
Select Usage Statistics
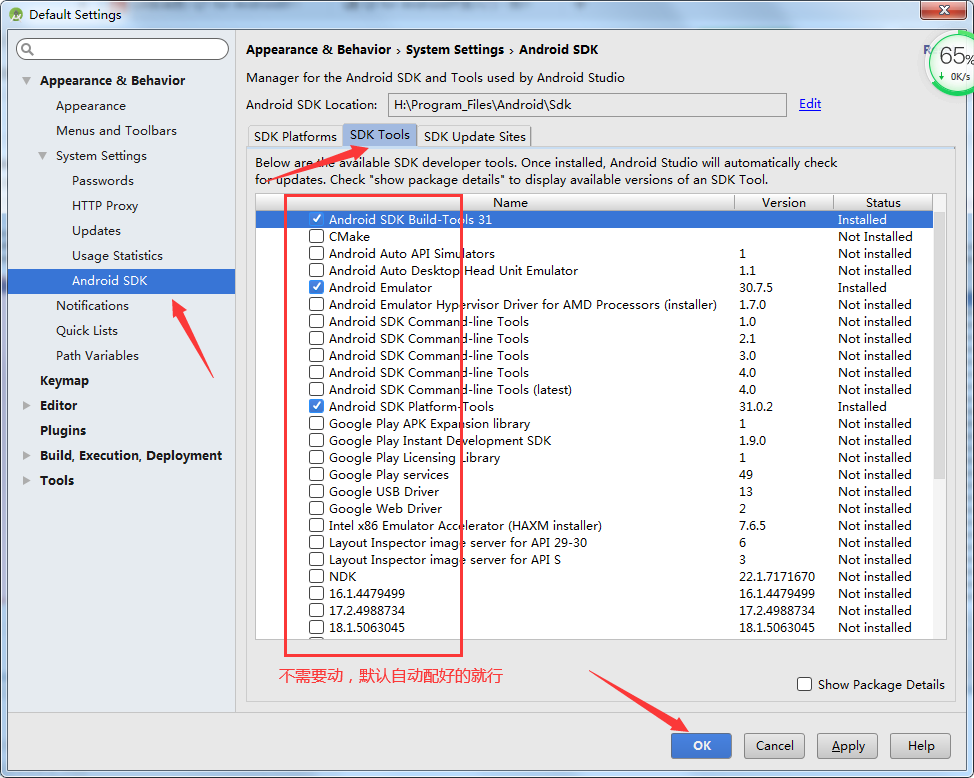(x=117, y=255)
